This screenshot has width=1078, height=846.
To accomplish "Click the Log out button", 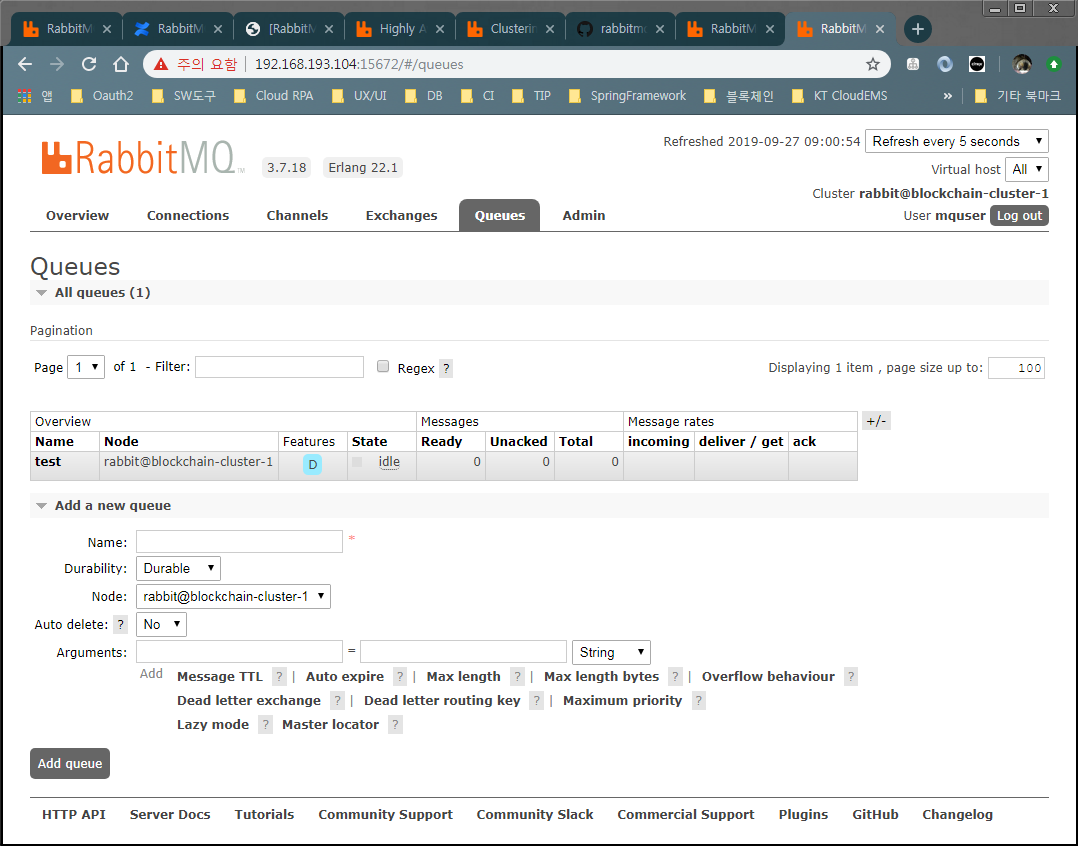I will click(x=1019, y=216).
